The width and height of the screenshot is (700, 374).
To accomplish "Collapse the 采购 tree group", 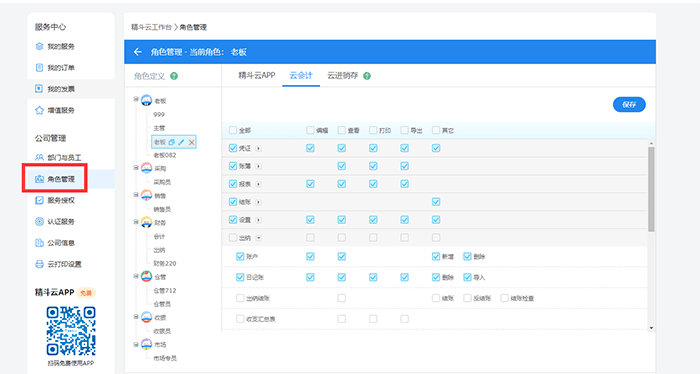I will click(x=136, y=167).
